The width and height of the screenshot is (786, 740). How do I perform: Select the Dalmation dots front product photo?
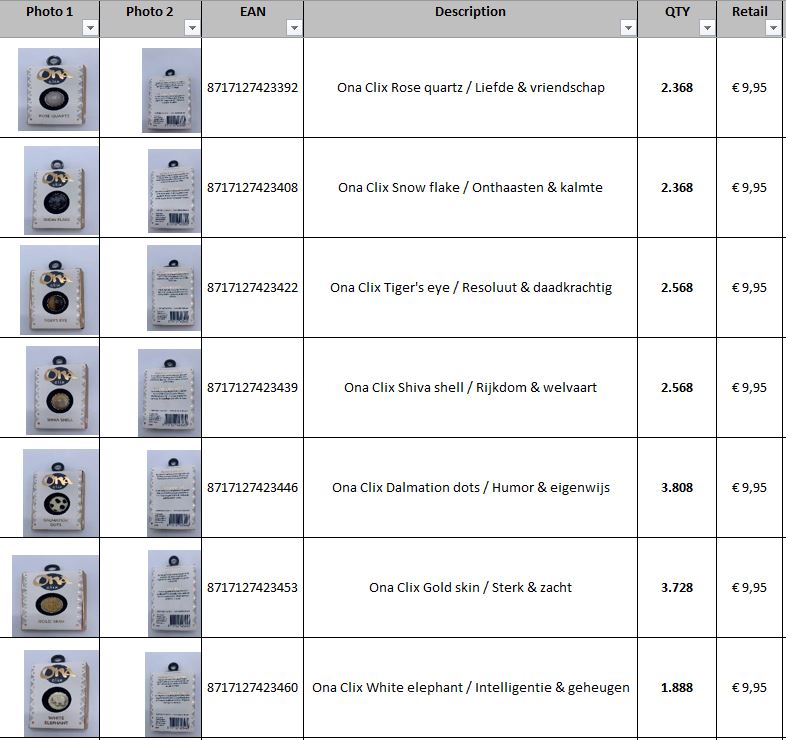61,492
